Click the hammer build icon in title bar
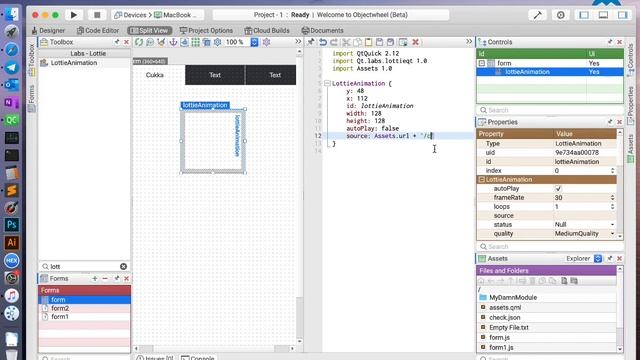The width and height of the screenshot is (640, 360). pyautogui.click(x=538, y=15)
